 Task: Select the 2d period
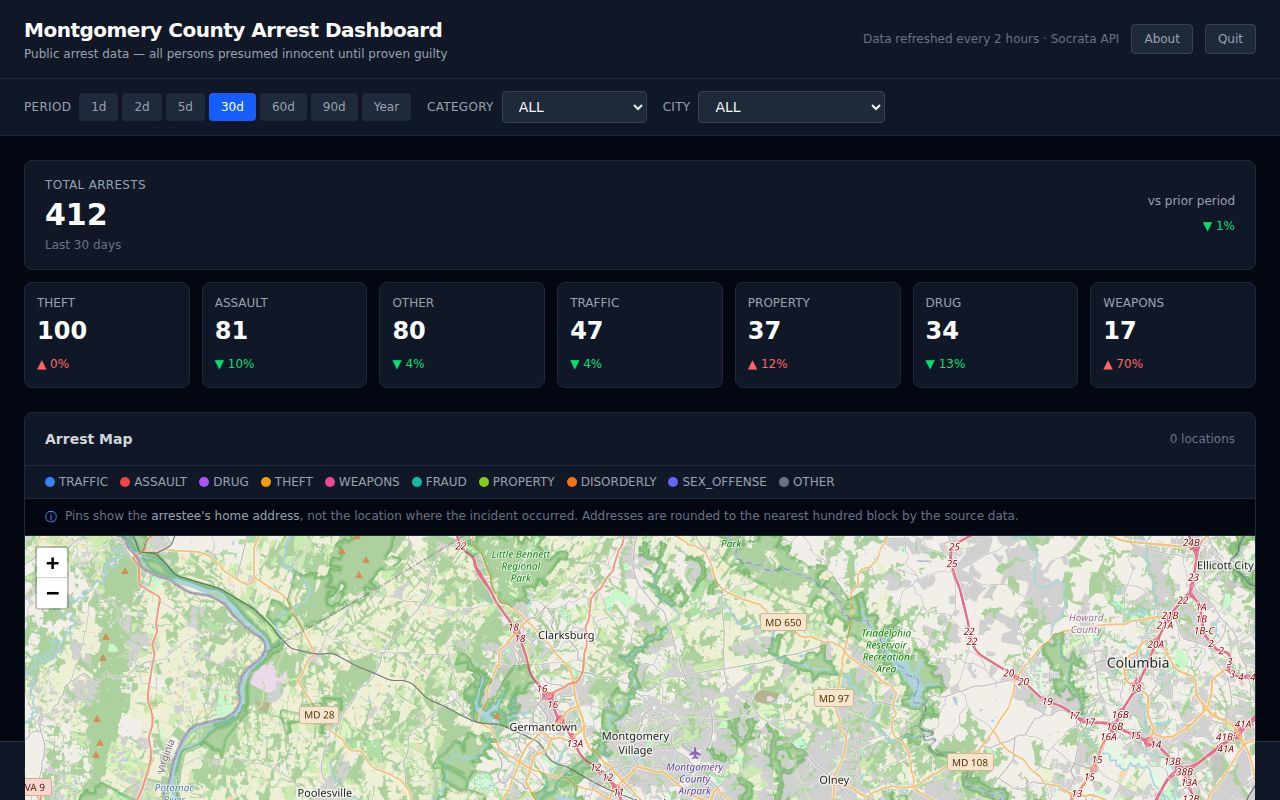pyautogui.click(x=142, y=107)
